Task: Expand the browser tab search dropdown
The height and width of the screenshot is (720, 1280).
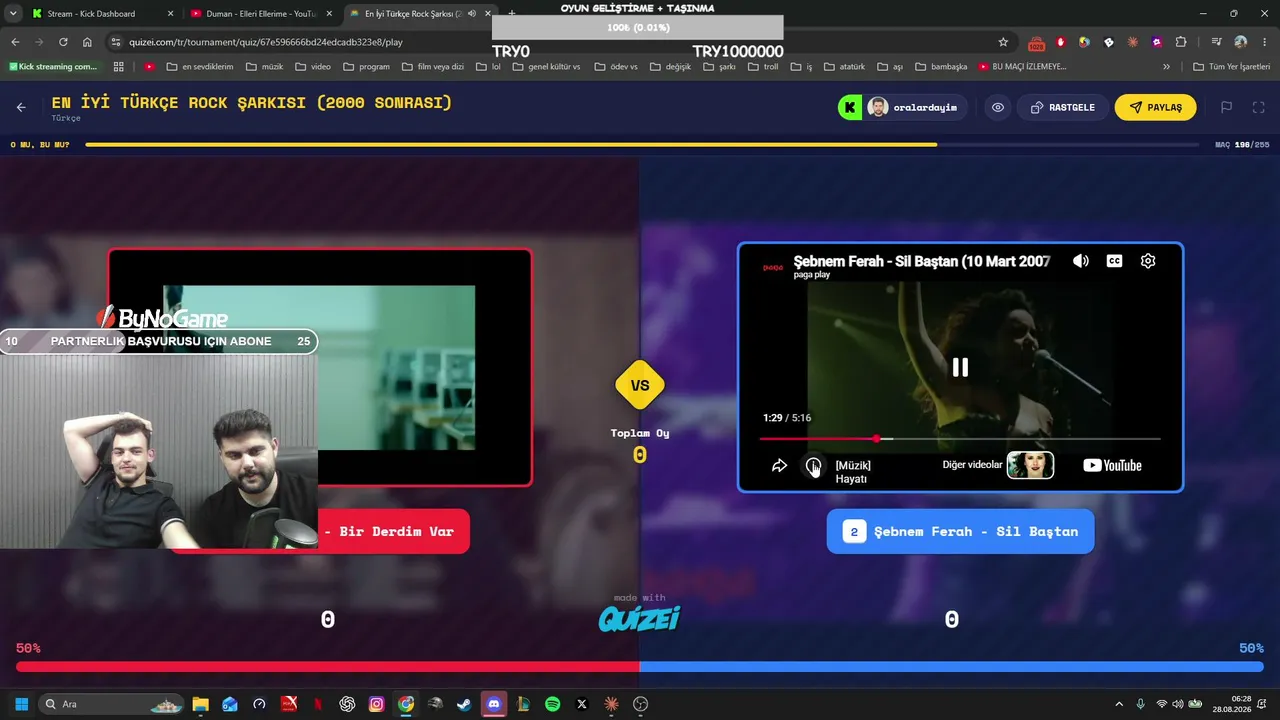Action: (13, 14)
